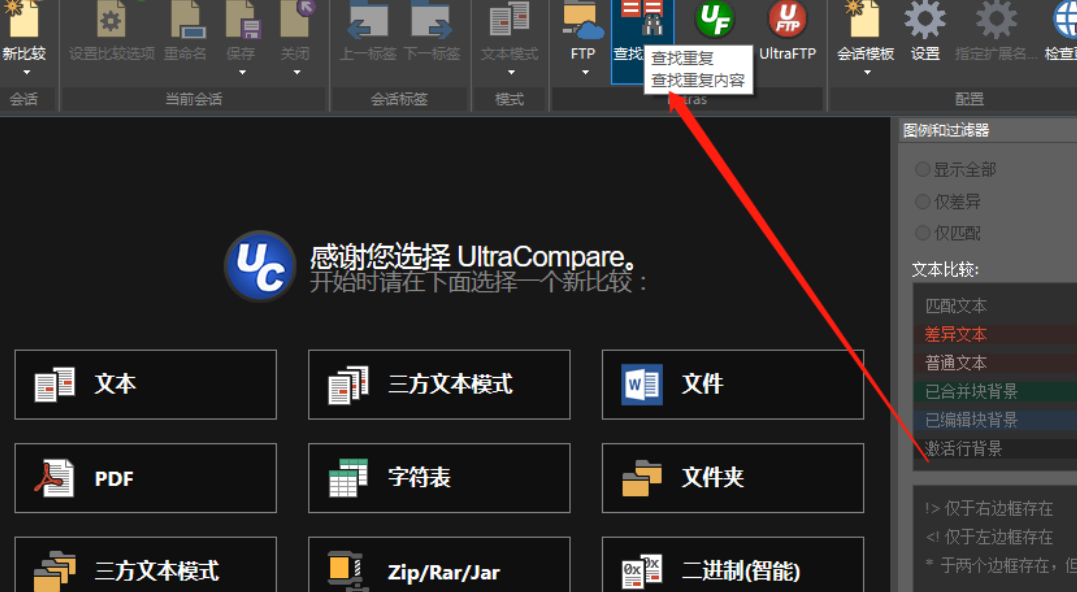This screenshot has height=592, width=1077.
Task: Open the 文本模式 mode dropdown
Action: click(x=510, y=72)
